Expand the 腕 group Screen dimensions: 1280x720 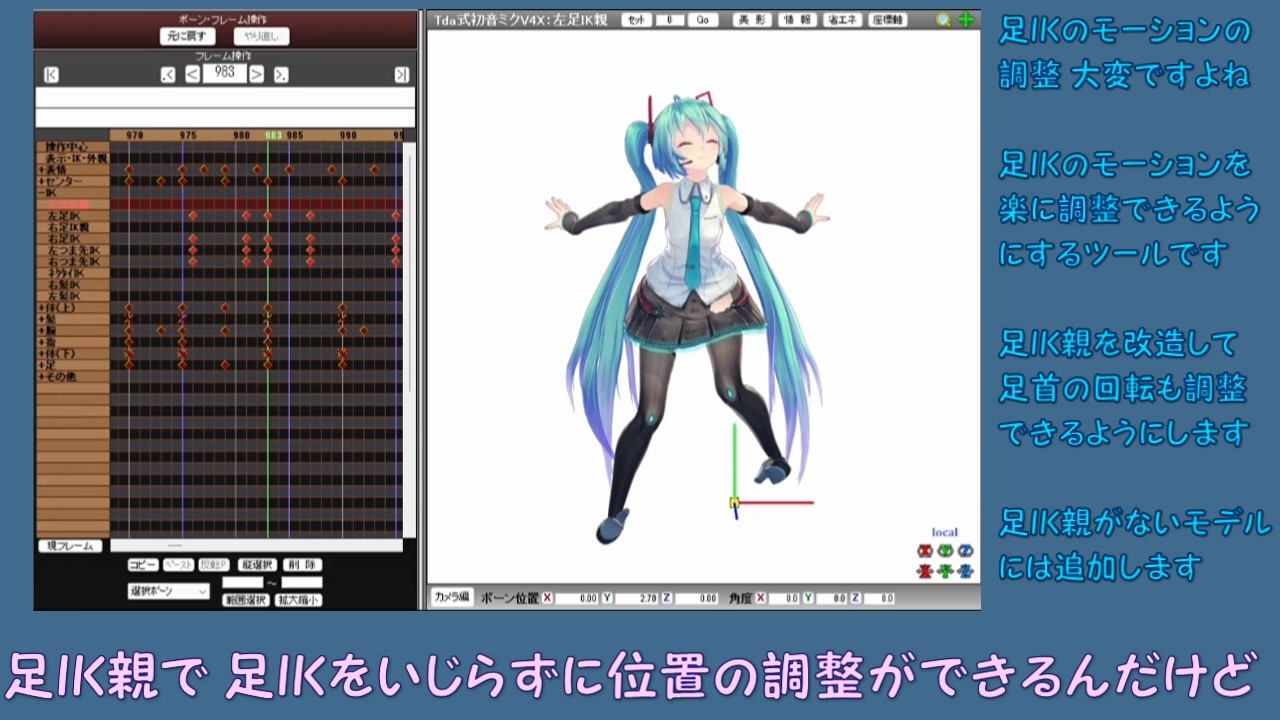point(40,331)
